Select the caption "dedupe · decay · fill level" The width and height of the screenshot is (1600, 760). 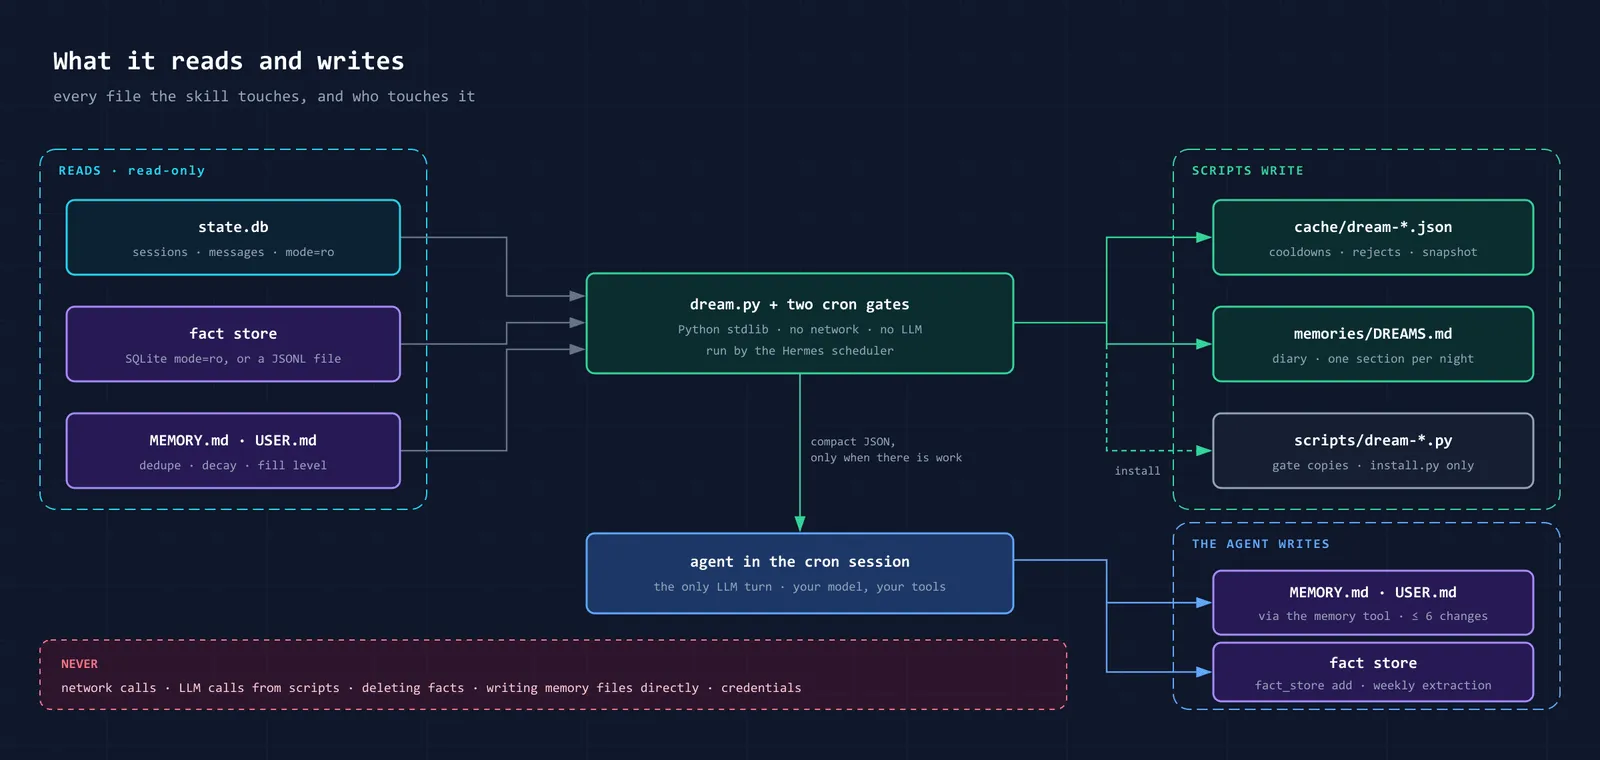point(233,466)
